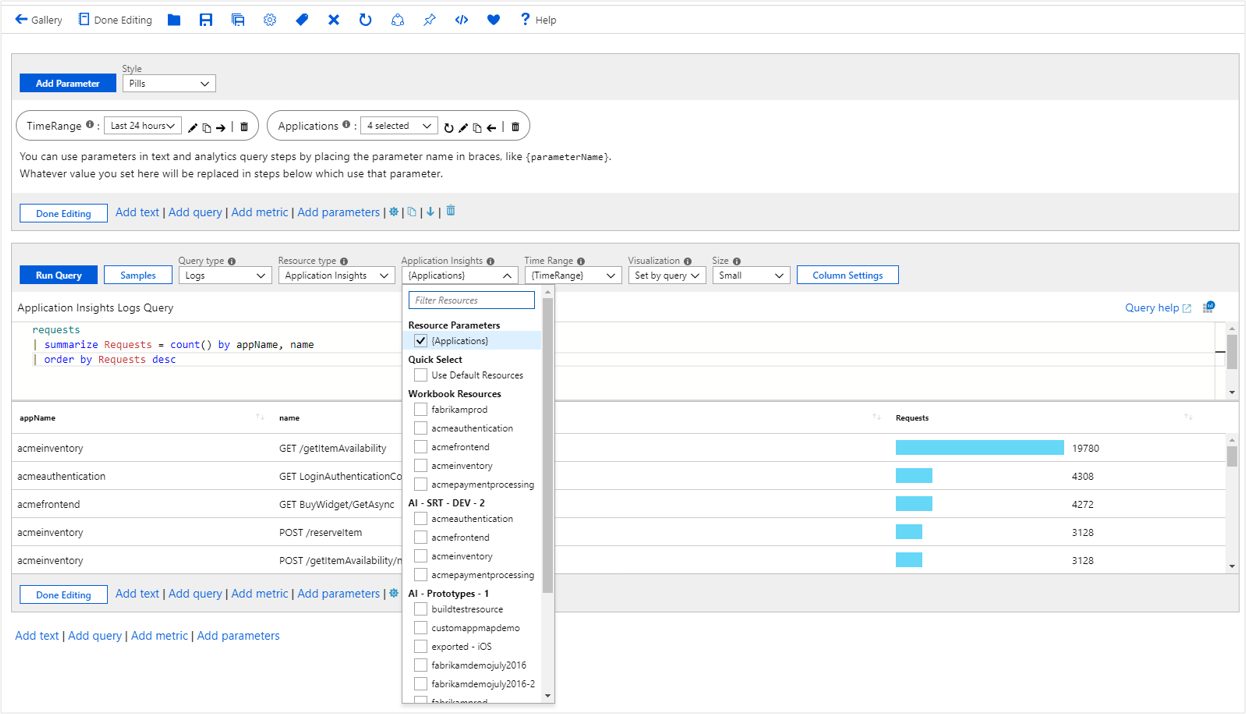Select the fabrikamprod workbook resource checkbox
1246x714 pixels.
(421, 410)
